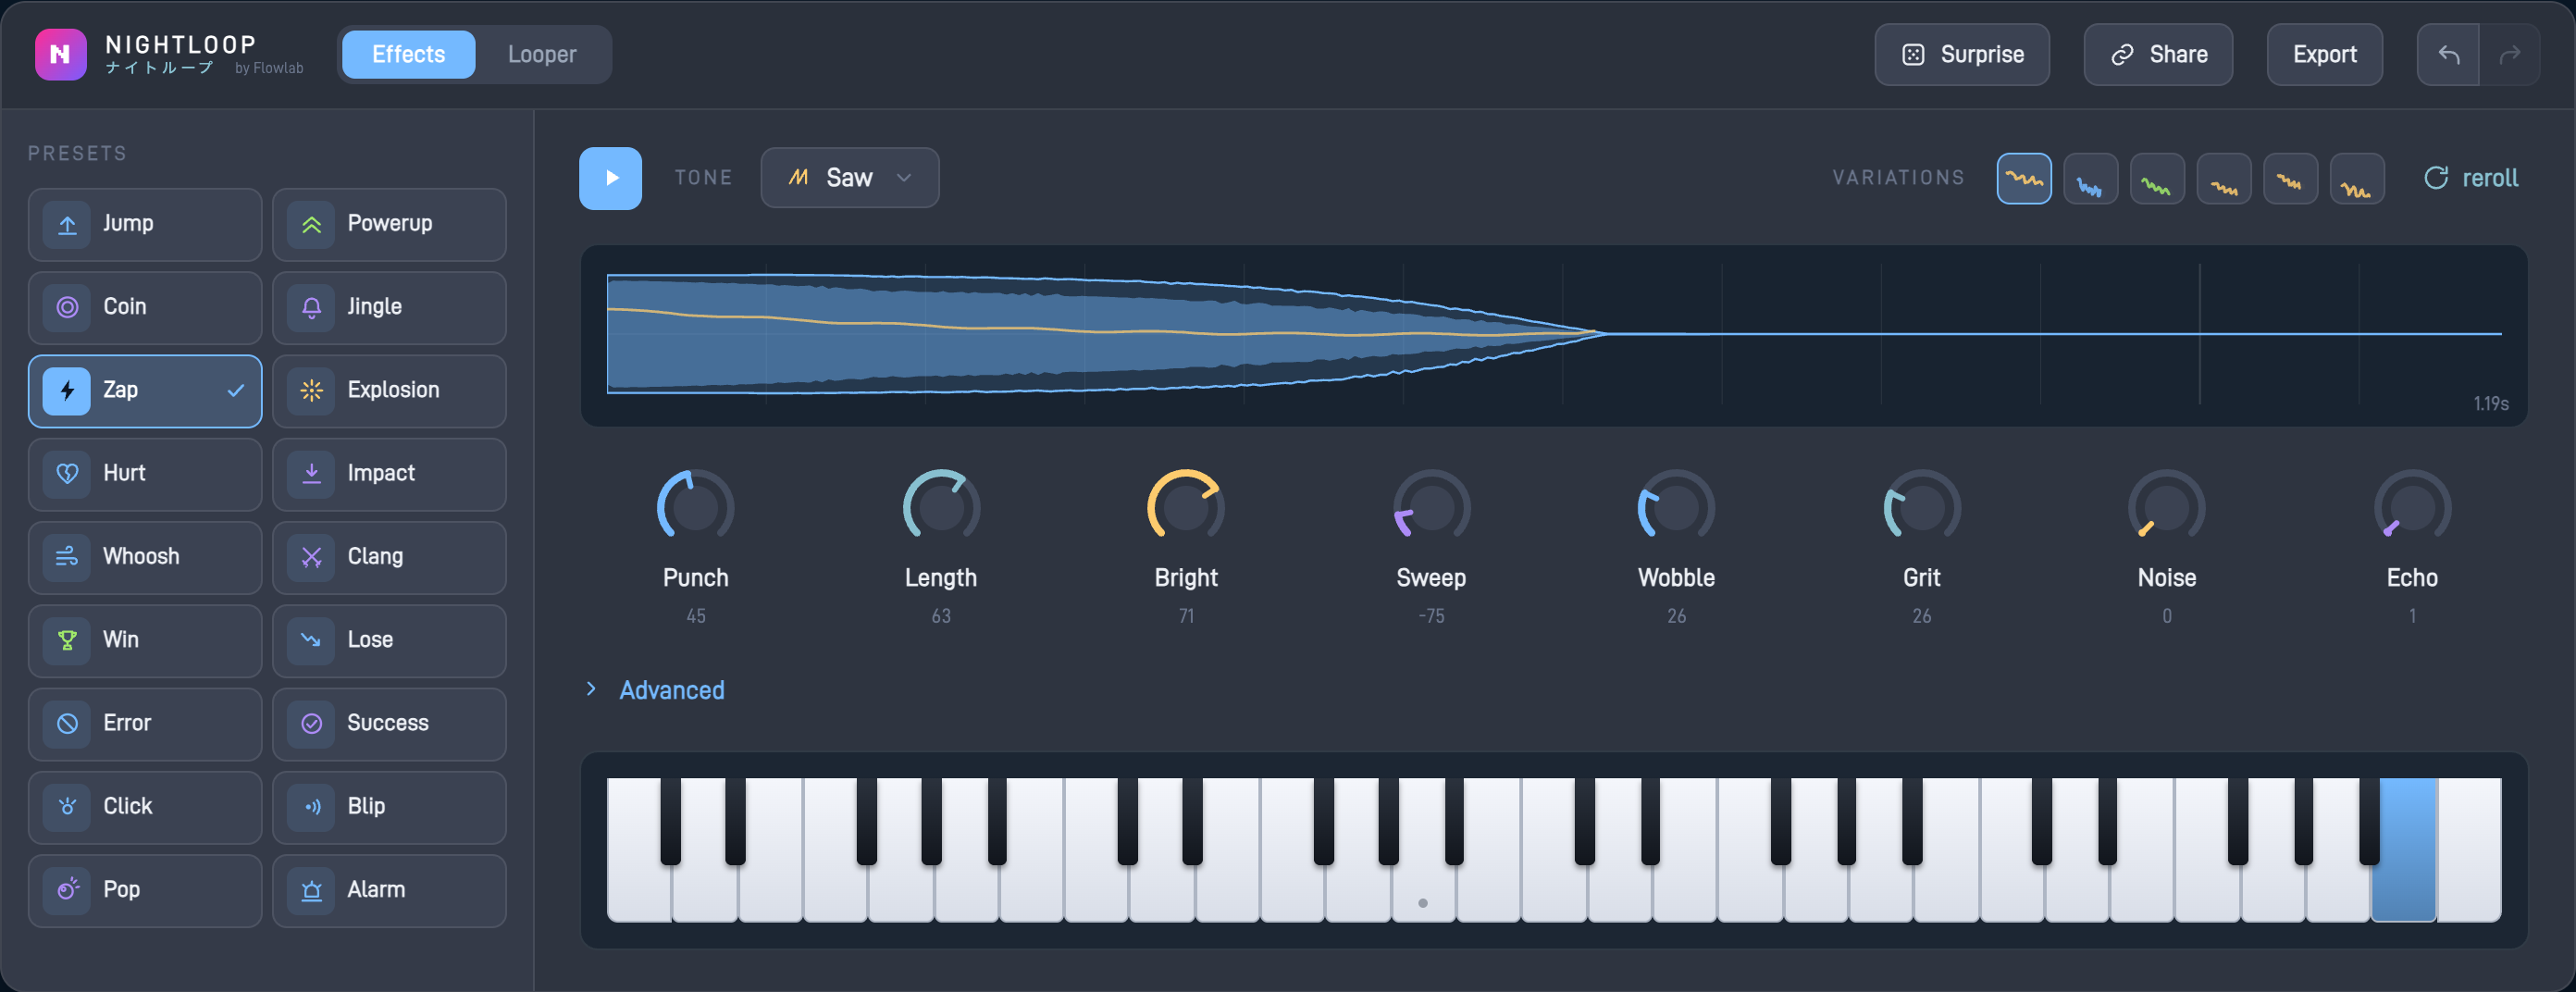2576x992 pixels.
Task: Click the 1.19s duration label
Action: 2491,403
